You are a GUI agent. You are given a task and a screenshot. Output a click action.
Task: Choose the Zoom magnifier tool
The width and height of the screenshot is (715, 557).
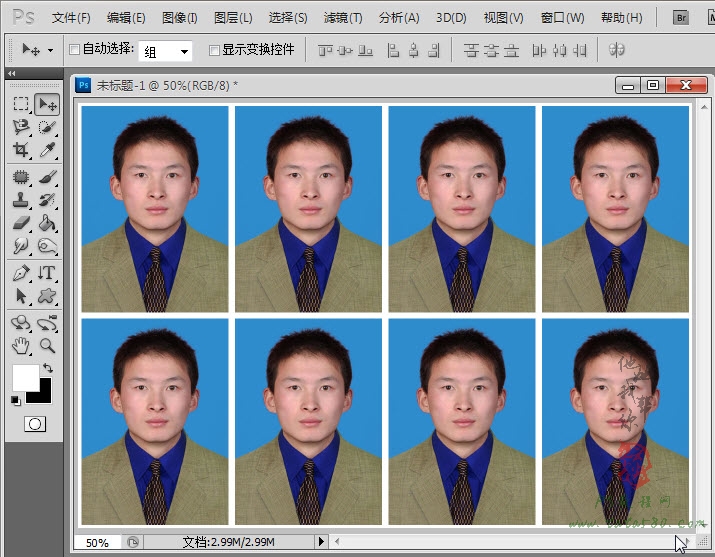pyautogui.click(x=46, y=346)
